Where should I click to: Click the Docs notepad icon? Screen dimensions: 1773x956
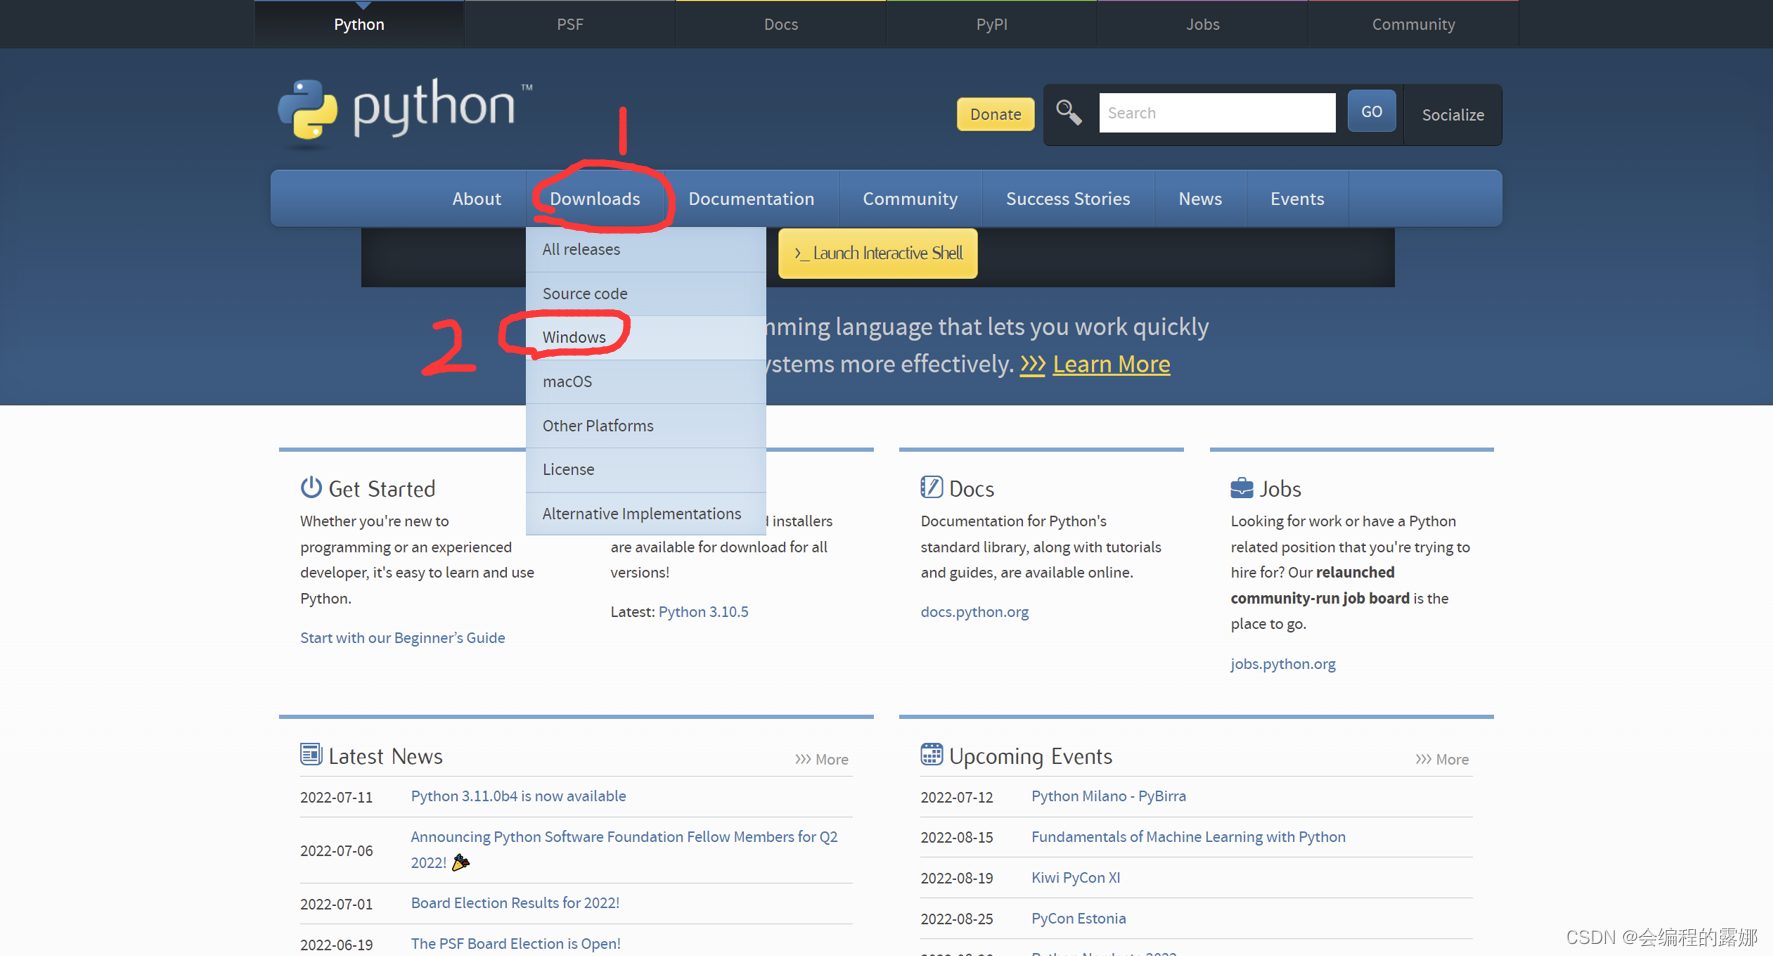tap(931, 487)
